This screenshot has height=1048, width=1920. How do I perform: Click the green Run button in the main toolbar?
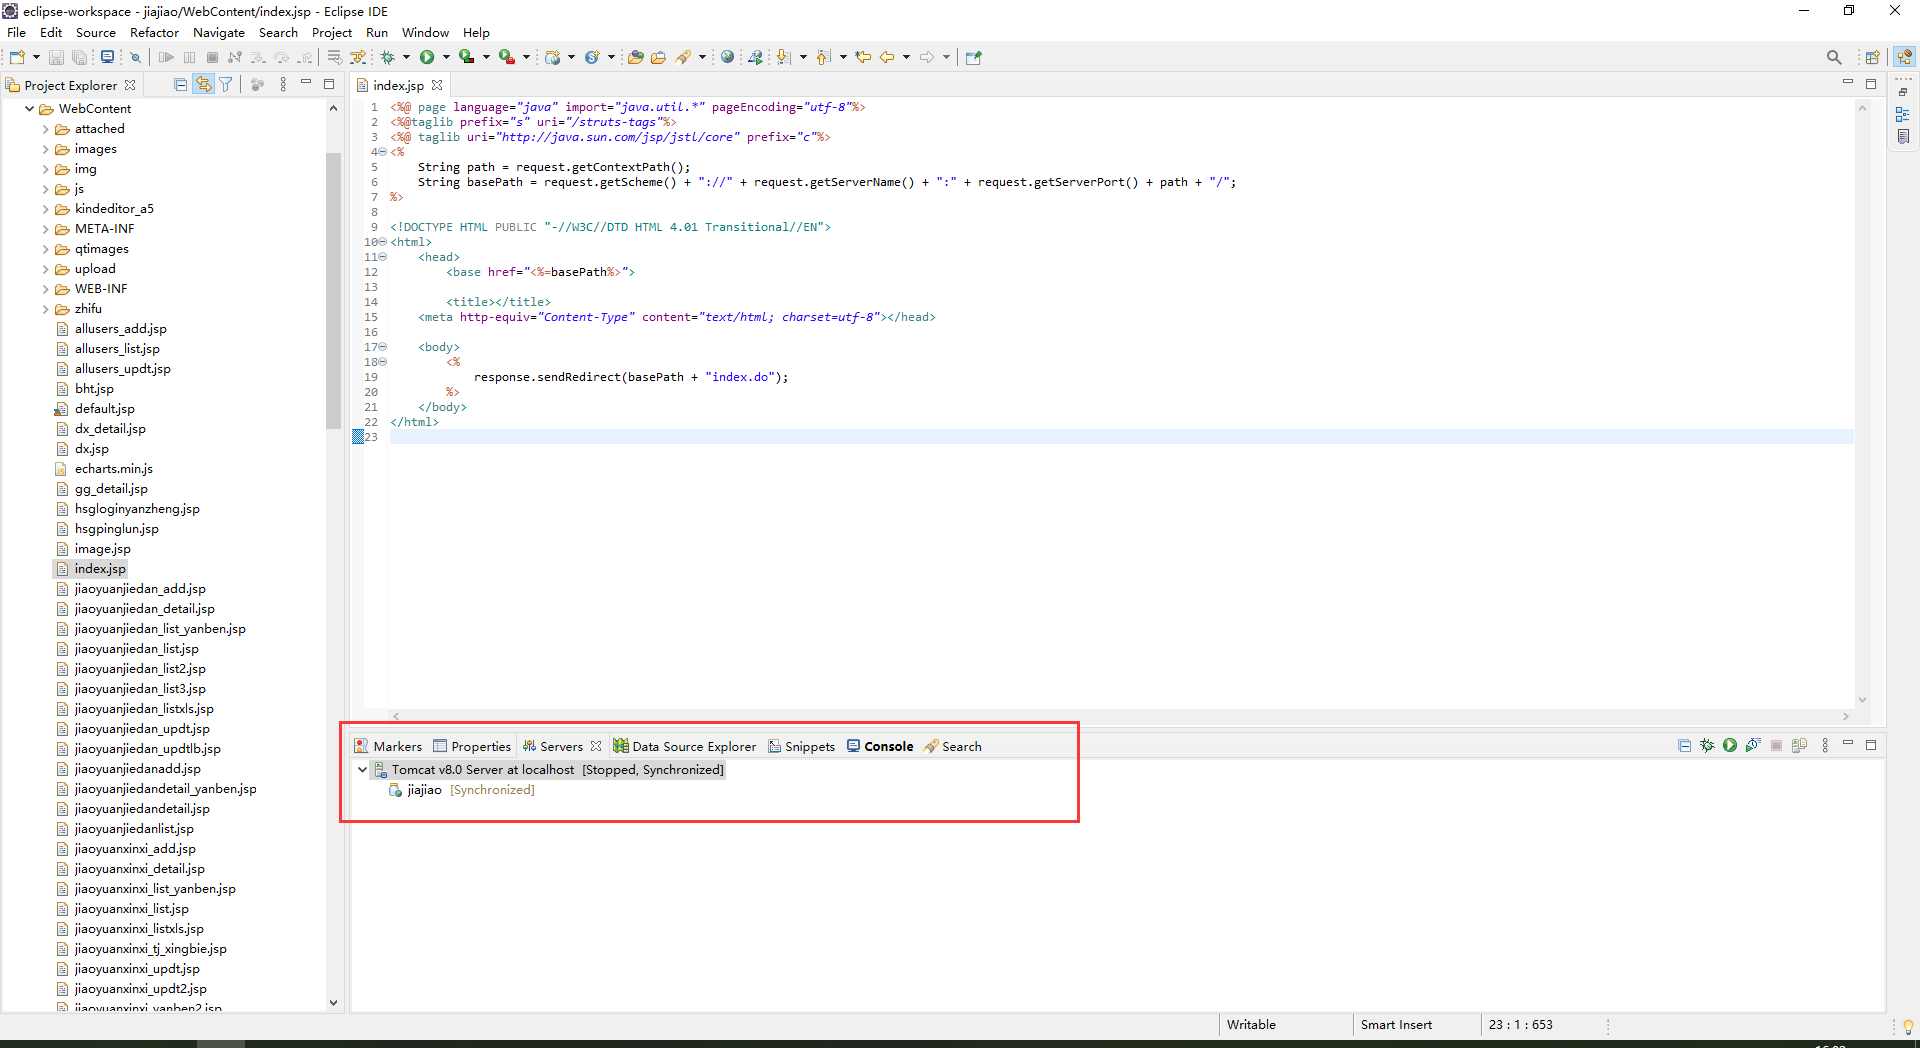[x=427, y=57]
